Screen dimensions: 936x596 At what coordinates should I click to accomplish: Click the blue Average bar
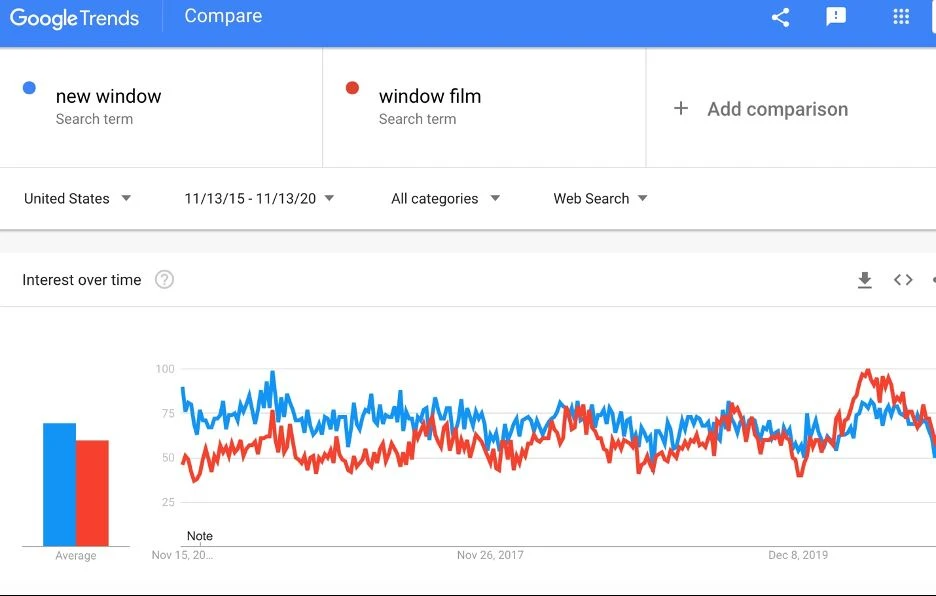pos(59,484)
